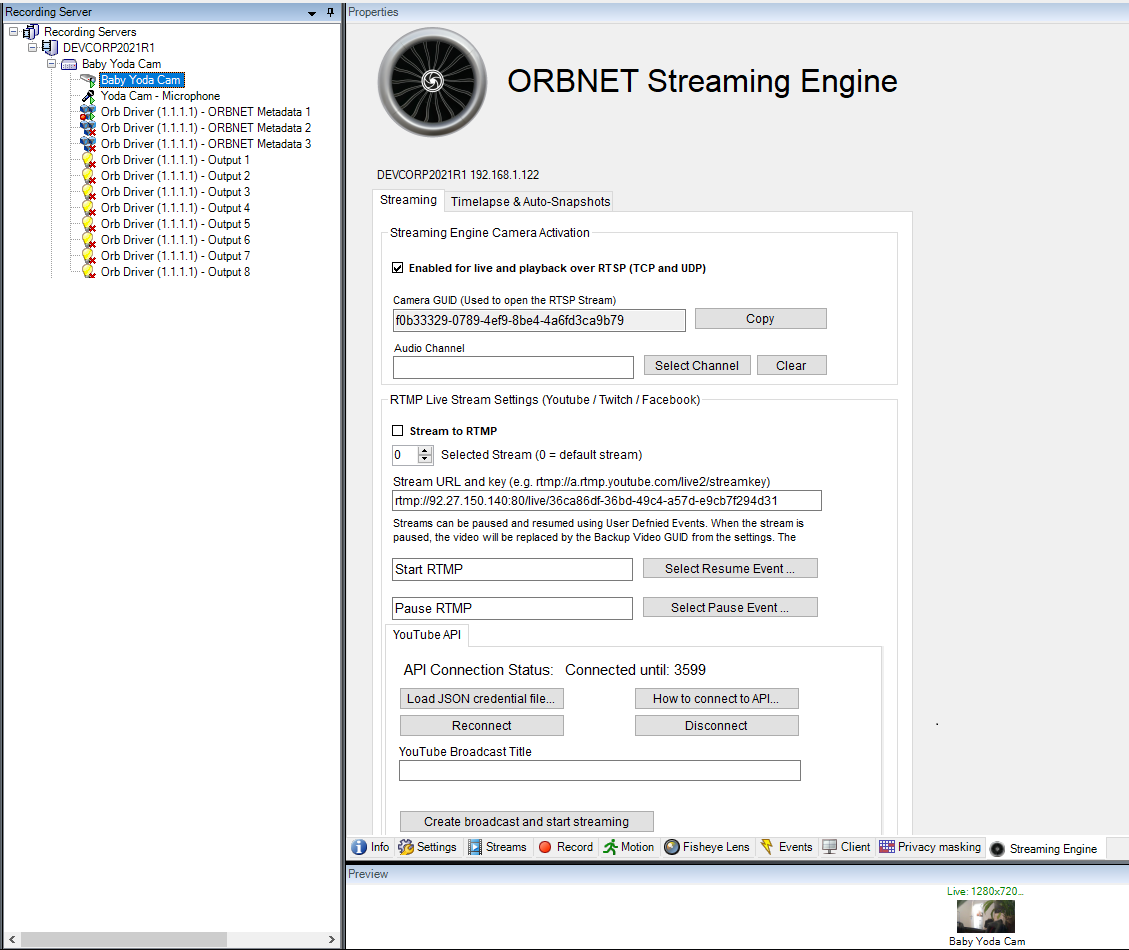Copy the Camera GUID

point(760,318)
